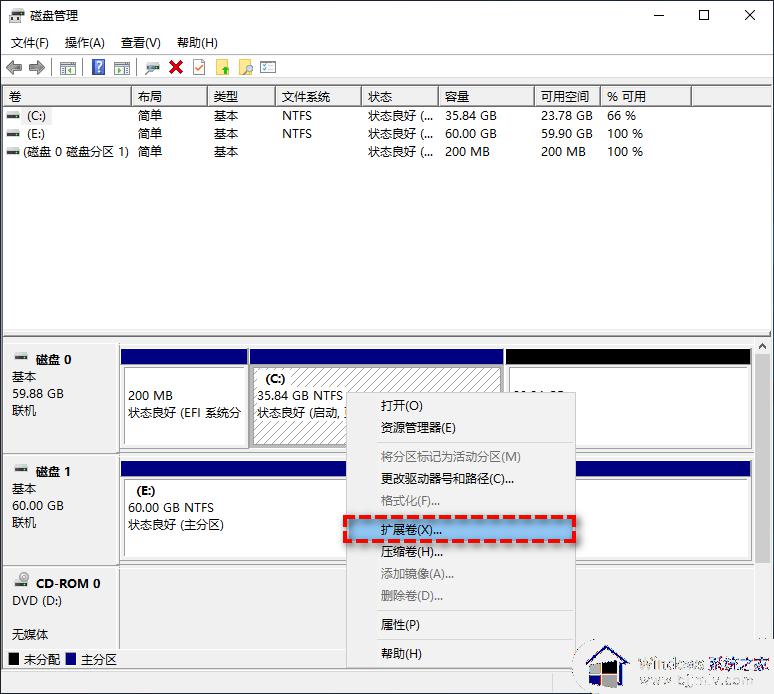Open 属性(P) from the context menu
Screen dimensions: 774x694
coord(461,625)
